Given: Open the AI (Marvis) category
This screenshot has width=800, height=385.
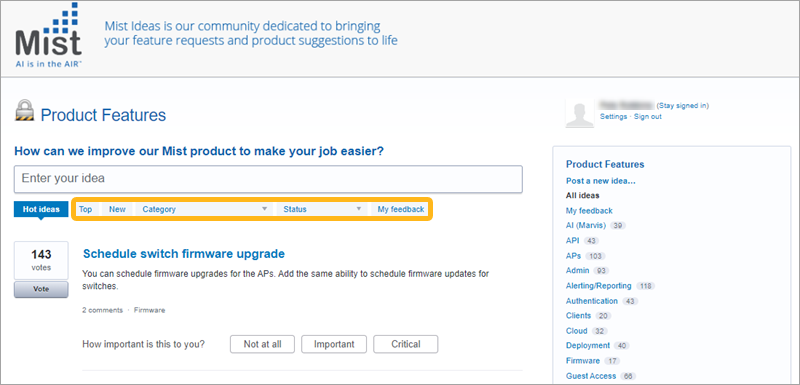Looking at the screenshot, I should coord(586,225).
